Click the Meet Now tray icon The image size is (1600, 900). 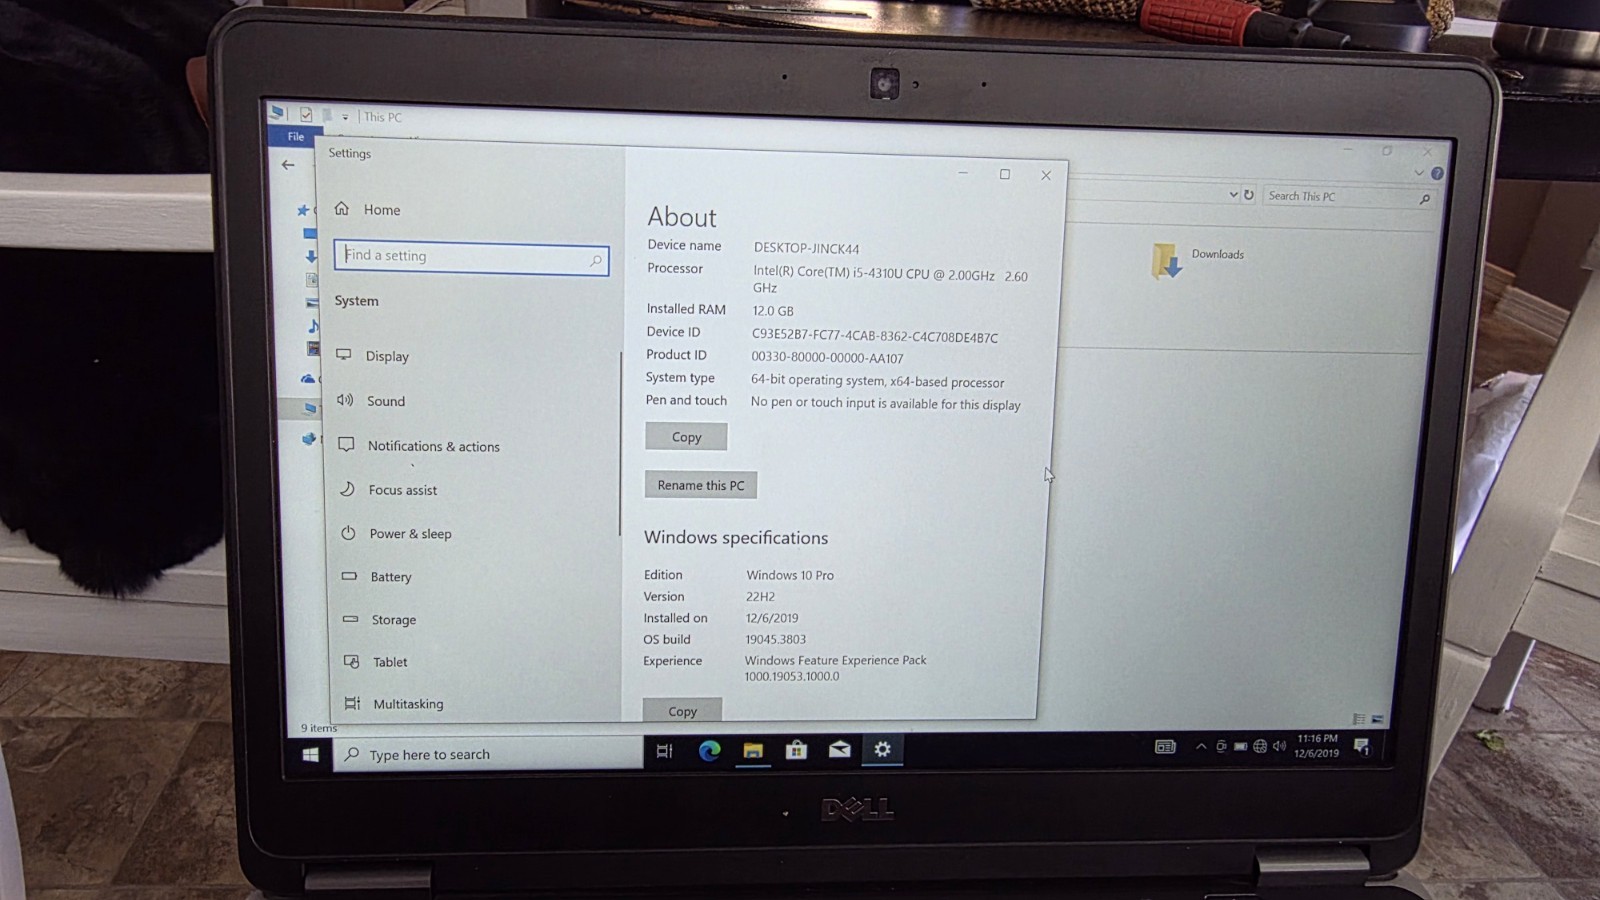tap(1221, 746)
